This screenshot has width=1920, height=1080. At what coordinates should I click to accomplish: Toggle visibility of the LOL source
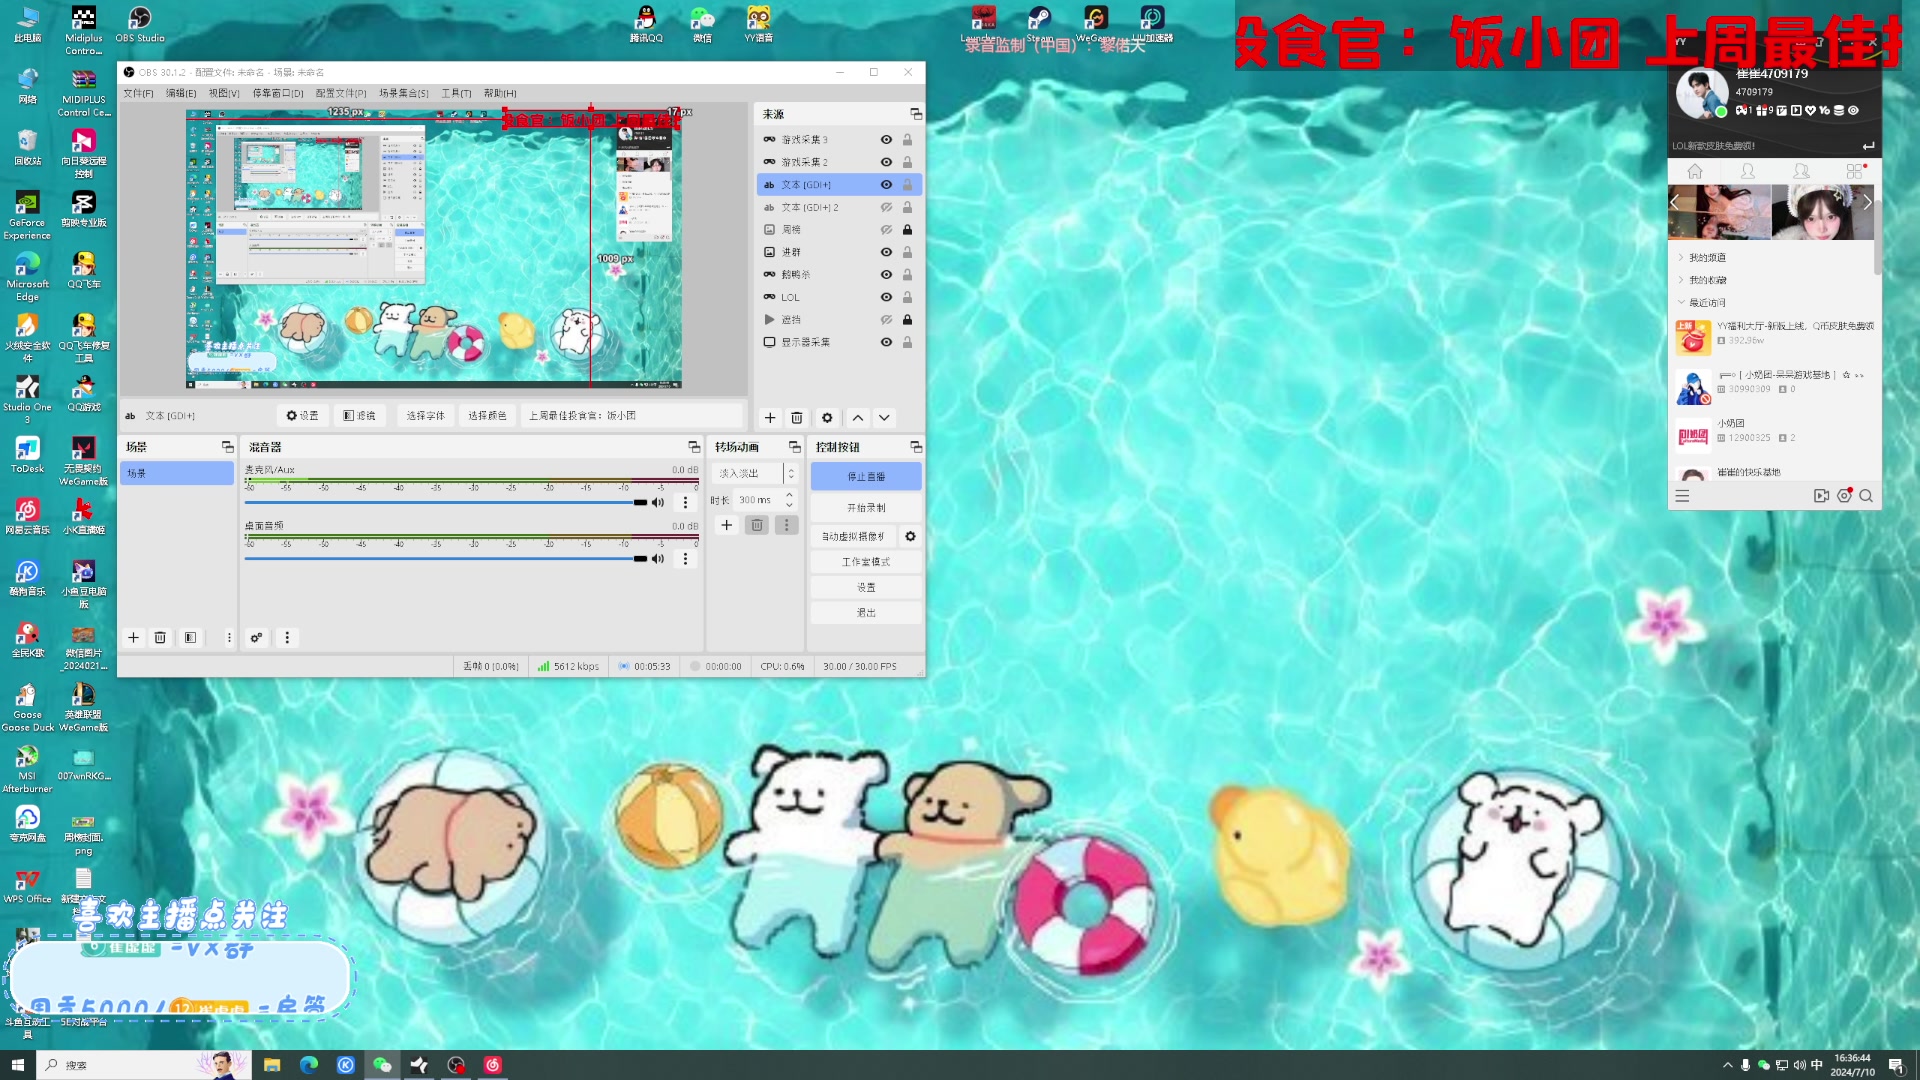click(886, 297)
